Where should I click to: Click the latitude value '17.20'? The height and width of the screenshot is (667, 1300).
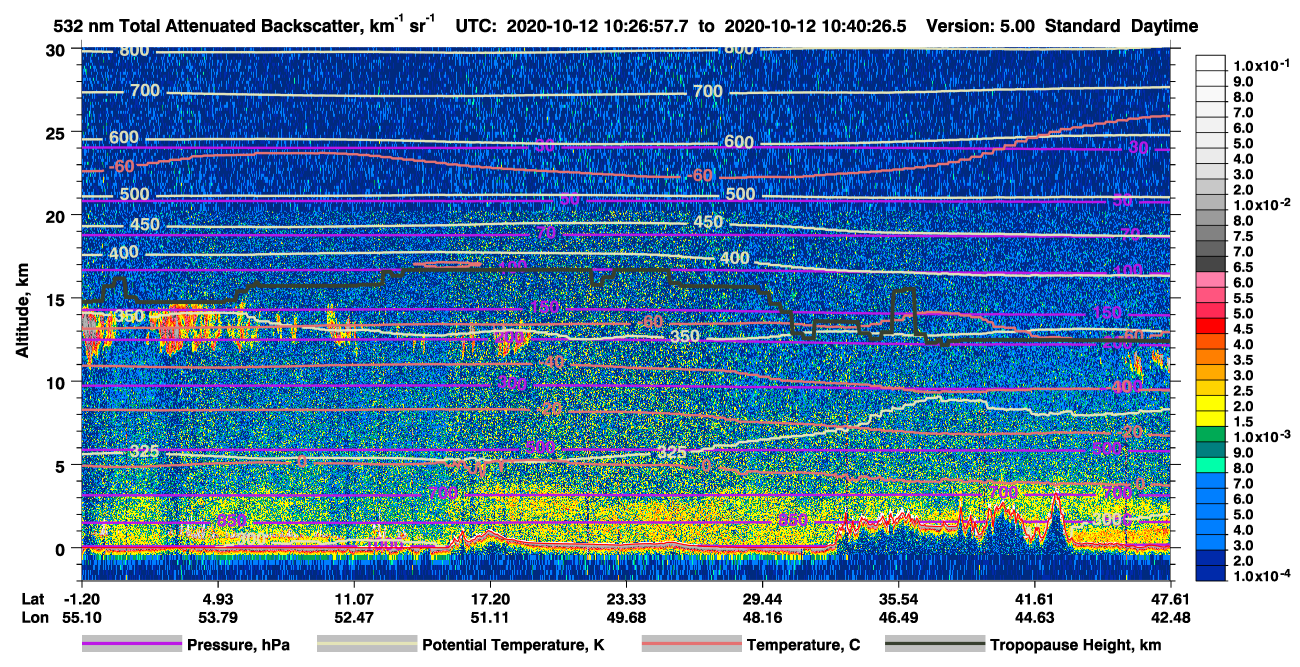(490, 598)
